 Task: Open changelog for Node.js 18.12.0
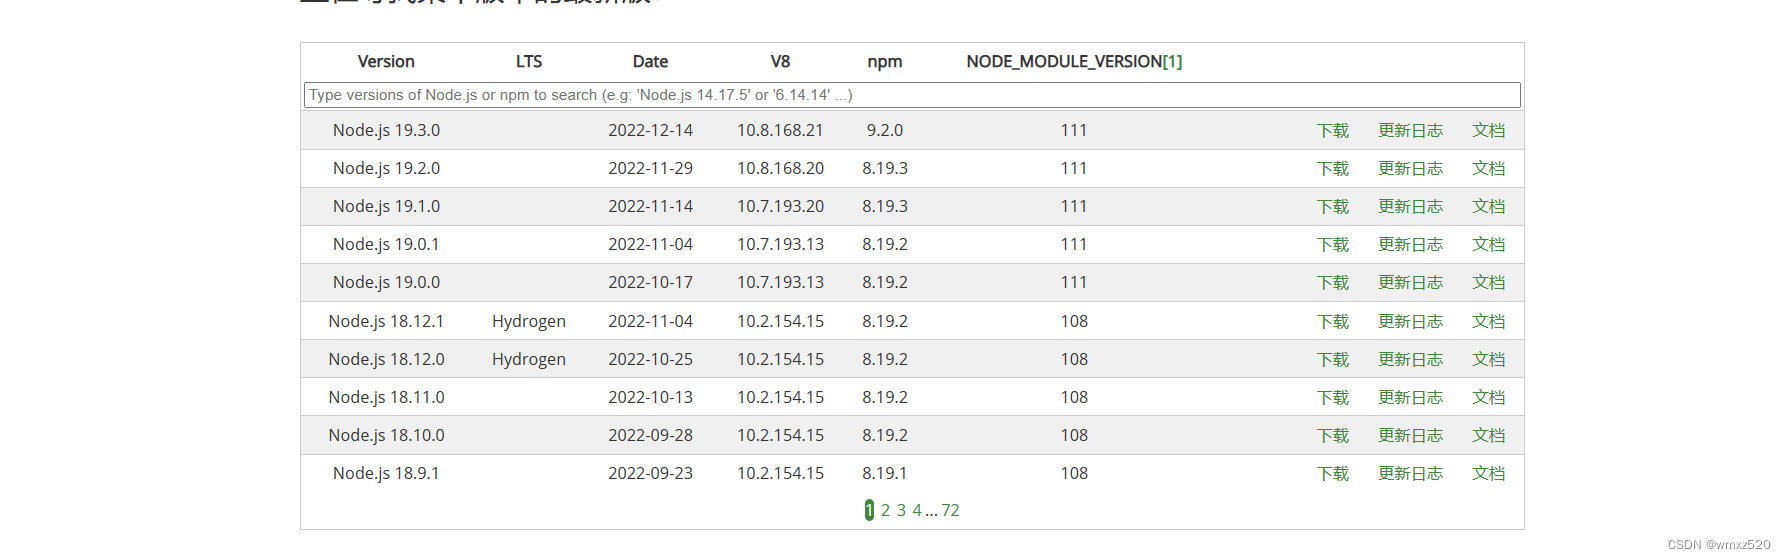point(1410,360)
